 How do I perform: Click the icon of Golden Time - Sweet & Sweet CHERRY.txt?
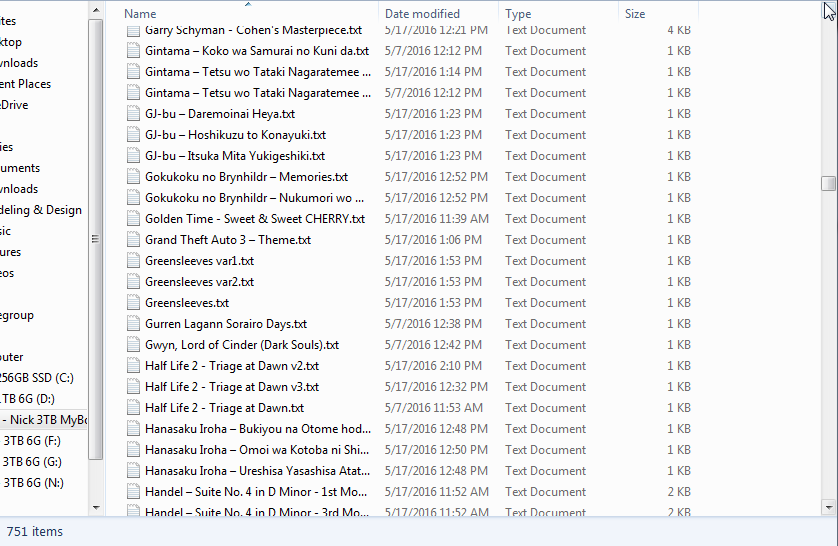pos(133,219)
